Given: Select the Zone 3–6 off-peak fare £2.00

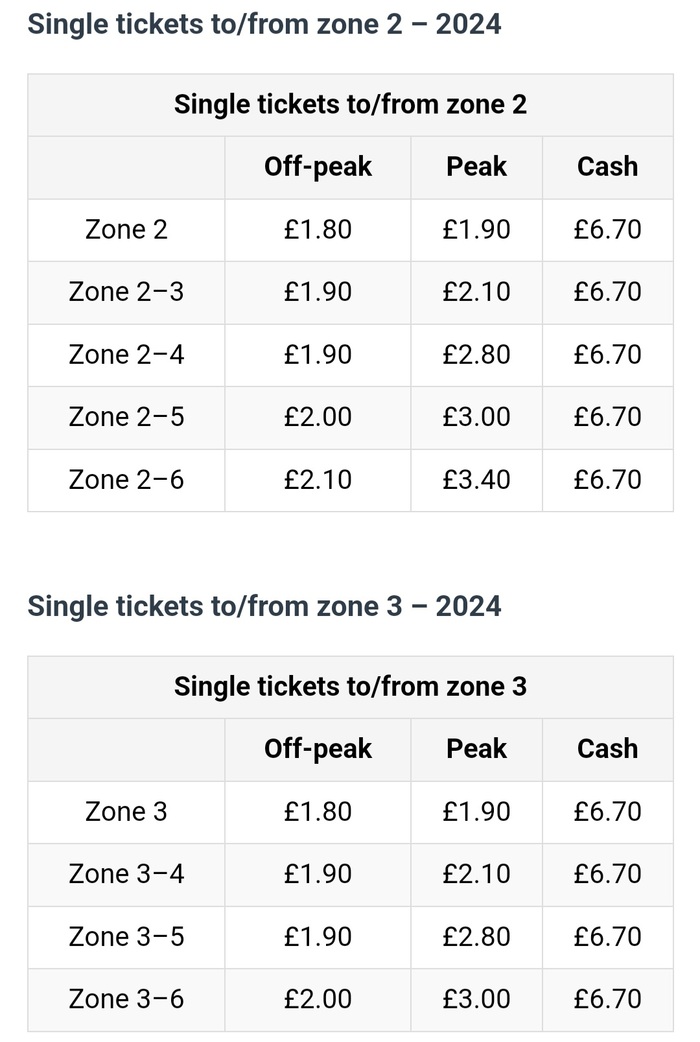Looking at the screenshot, I should [x=318, y=999].
